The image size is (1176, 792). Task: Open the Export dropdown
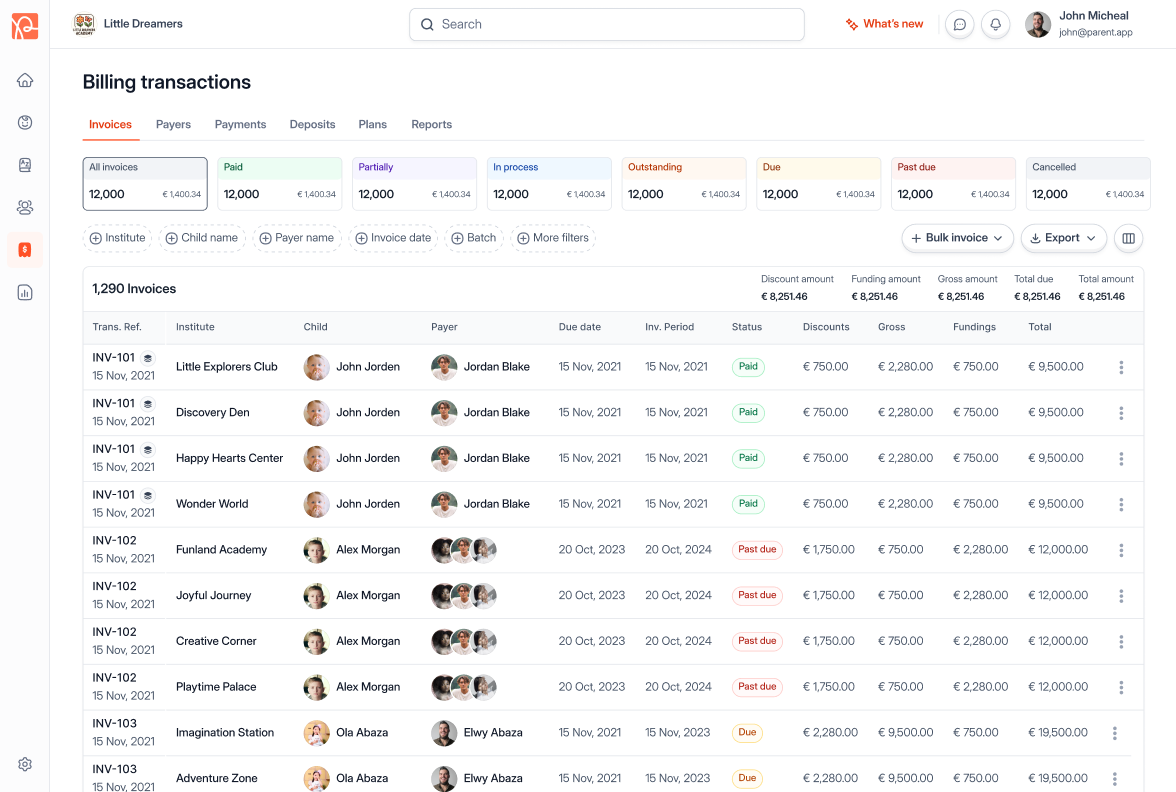tap(1063, 238)
